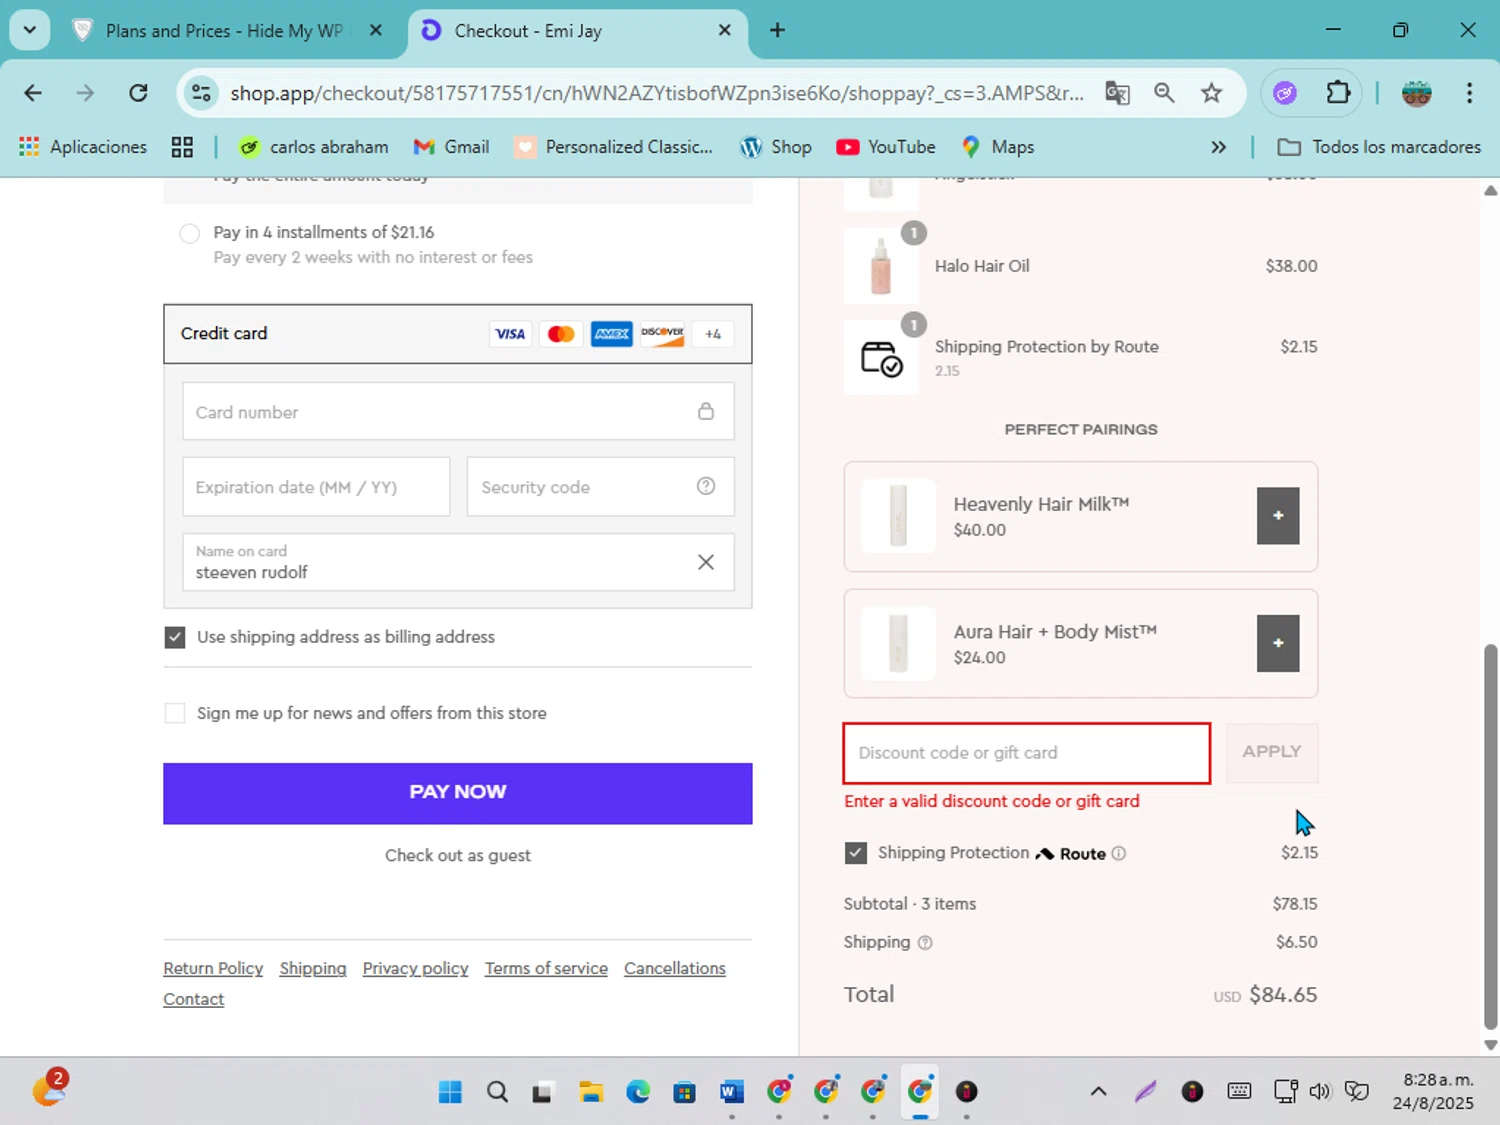Click the address bar URL
The width and height of the screenshot is (1500, 1125).
tap(656, 93)
